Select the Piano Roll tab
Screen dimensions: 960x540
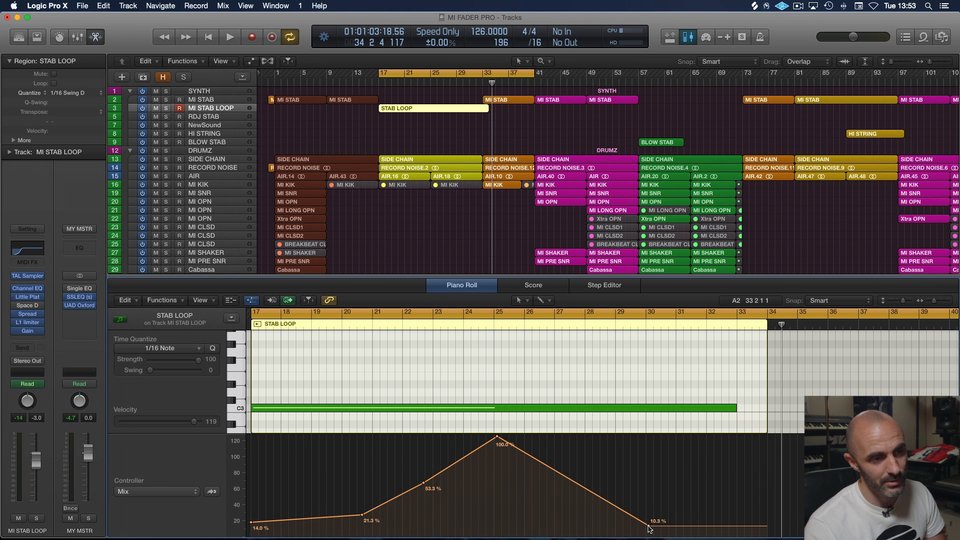pos(462,285)
